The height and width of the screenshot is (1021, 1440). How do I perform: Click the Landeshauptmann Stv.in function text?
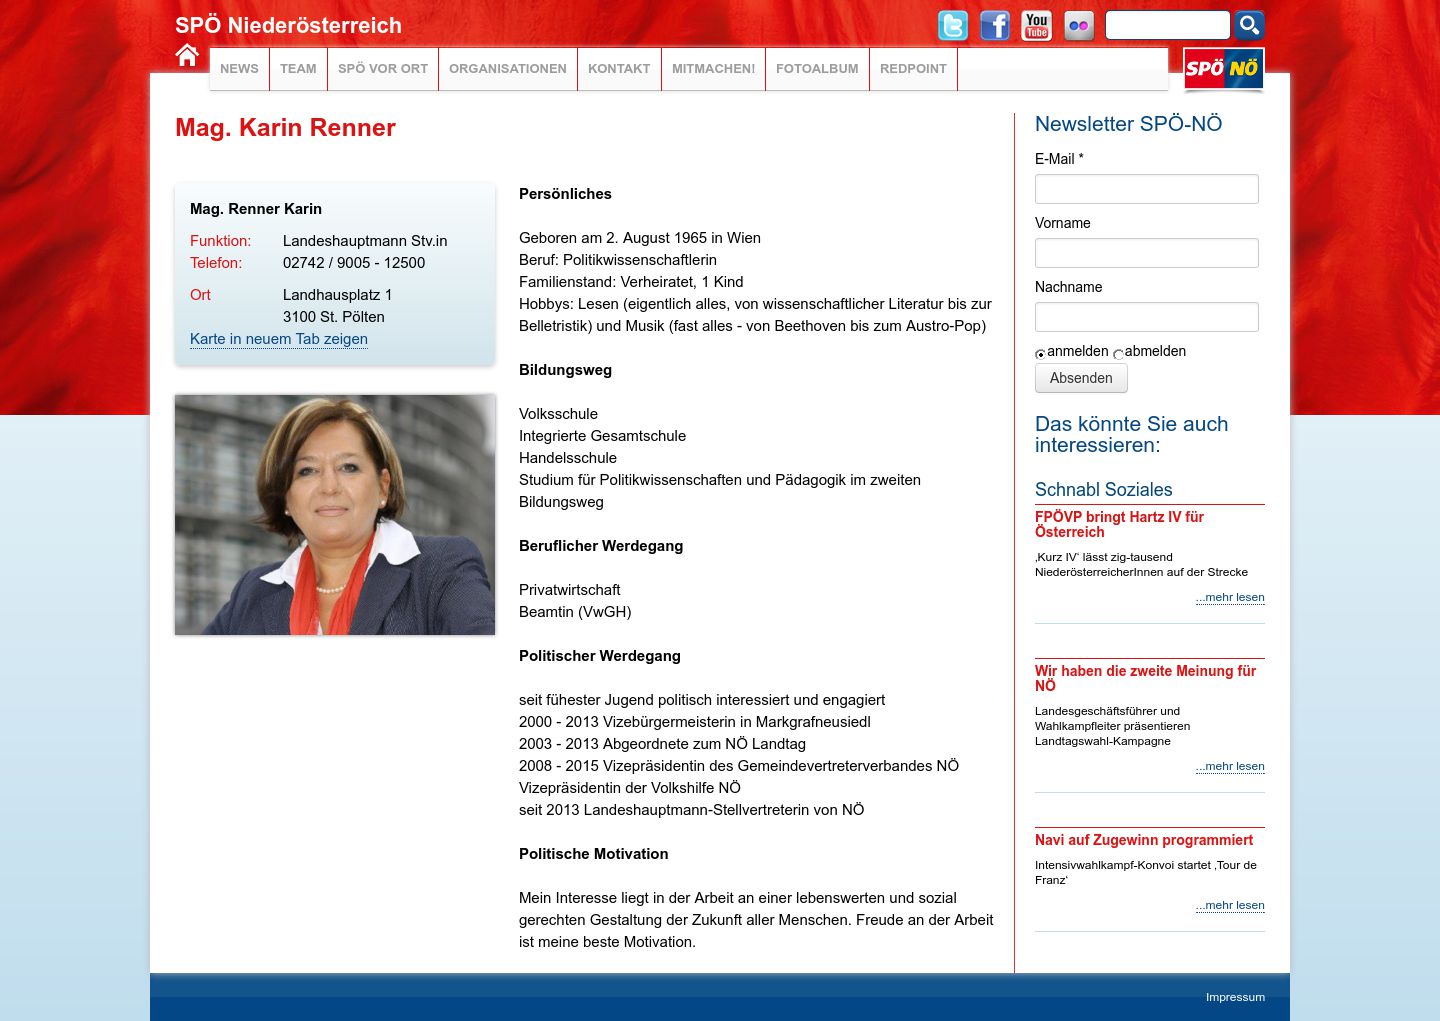pos(365,241)
